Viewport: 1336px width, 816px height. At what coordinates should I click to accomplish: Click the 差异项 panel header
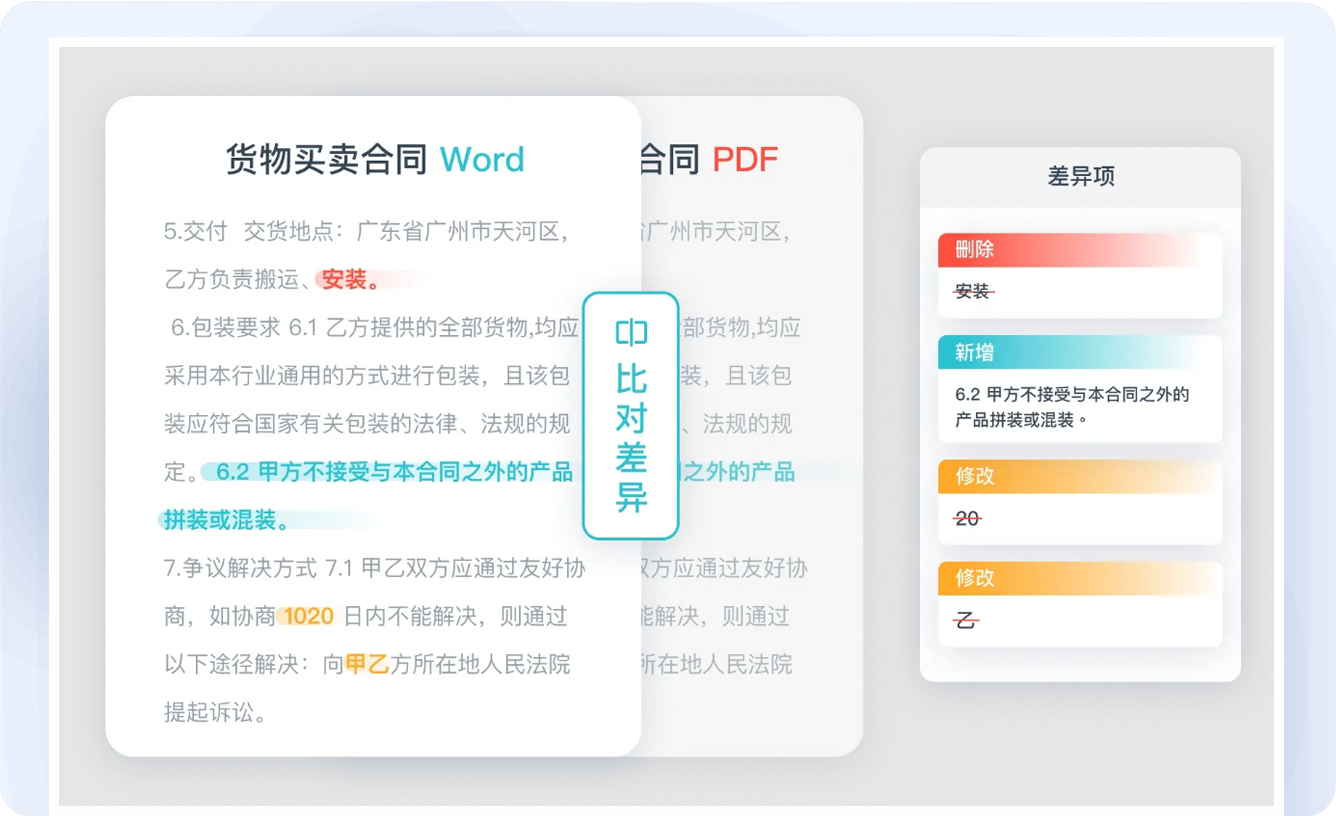[1080, 177]
